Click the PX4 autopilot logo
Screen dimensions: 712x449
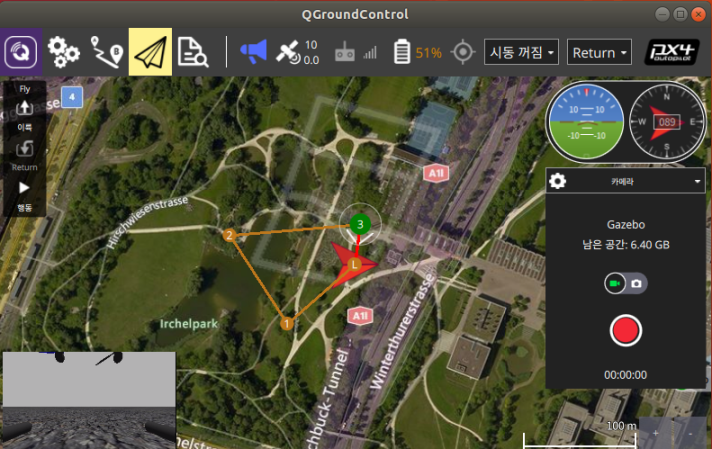(672, 52)
